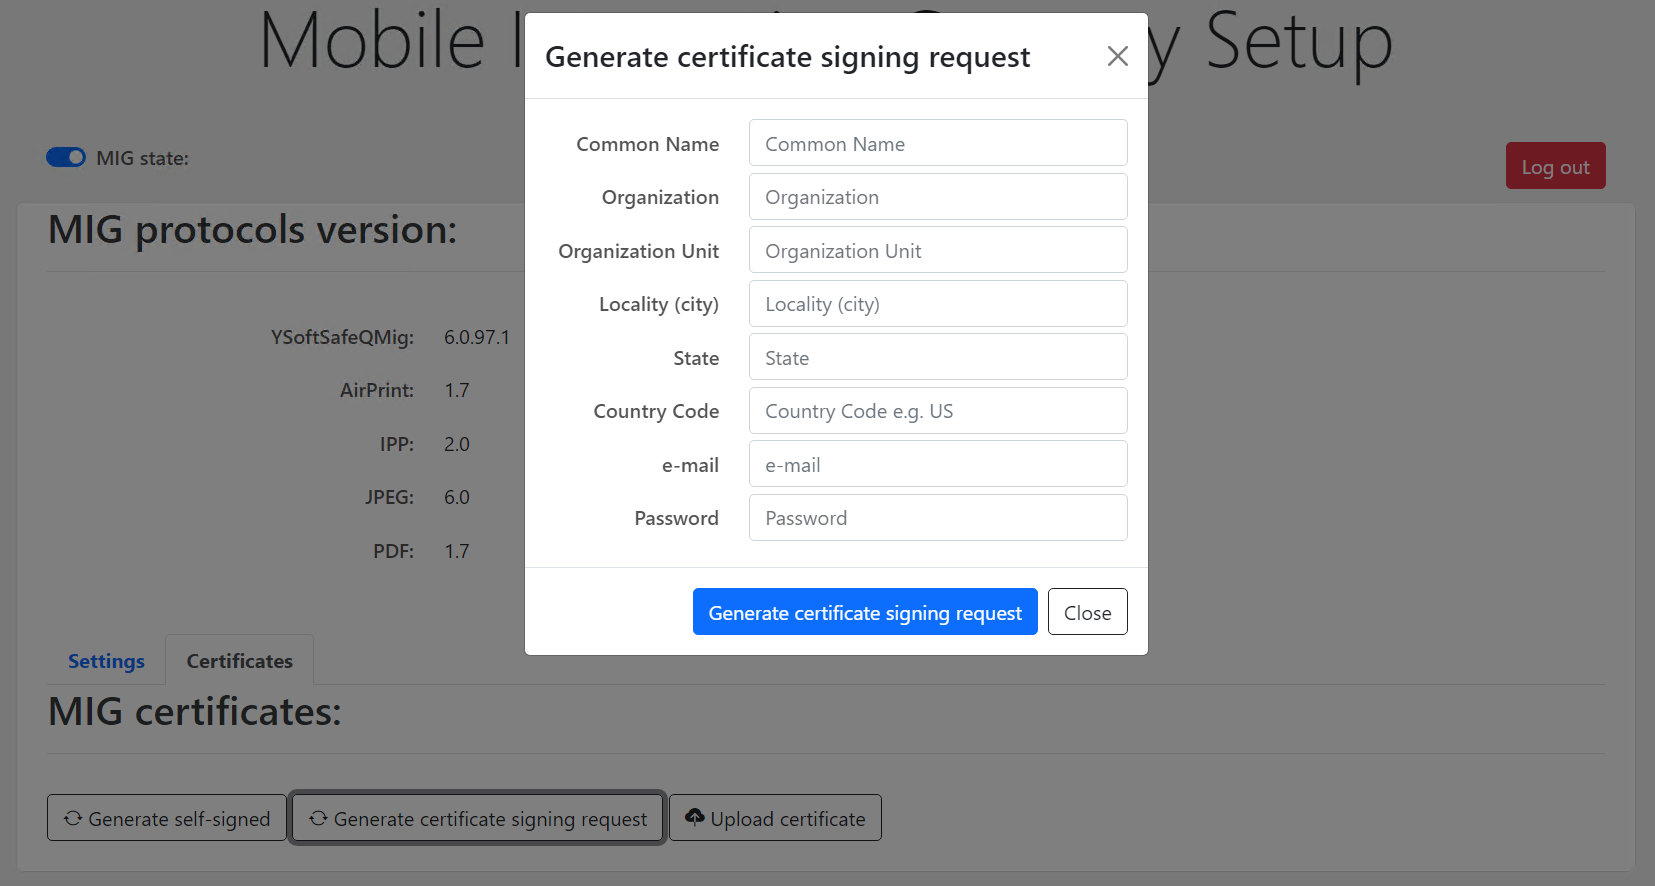
Task: Click the Country Code input field
Action: 937,411
